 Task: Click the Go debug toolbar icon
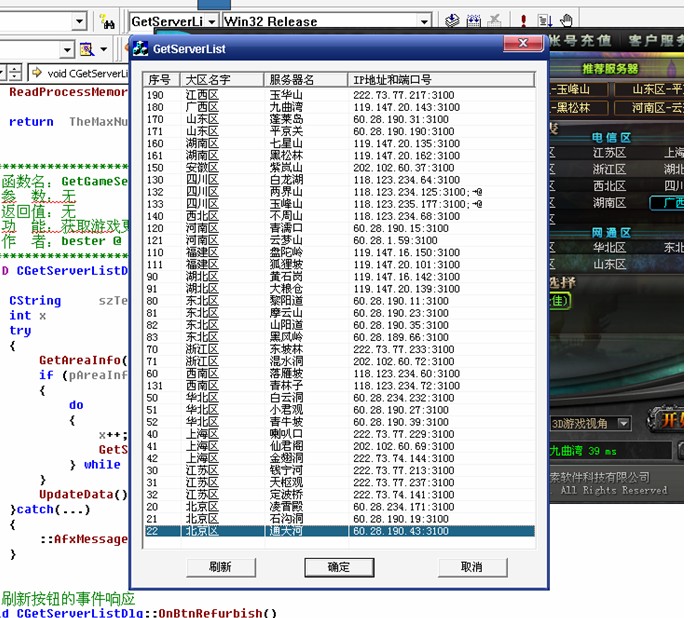545,21
